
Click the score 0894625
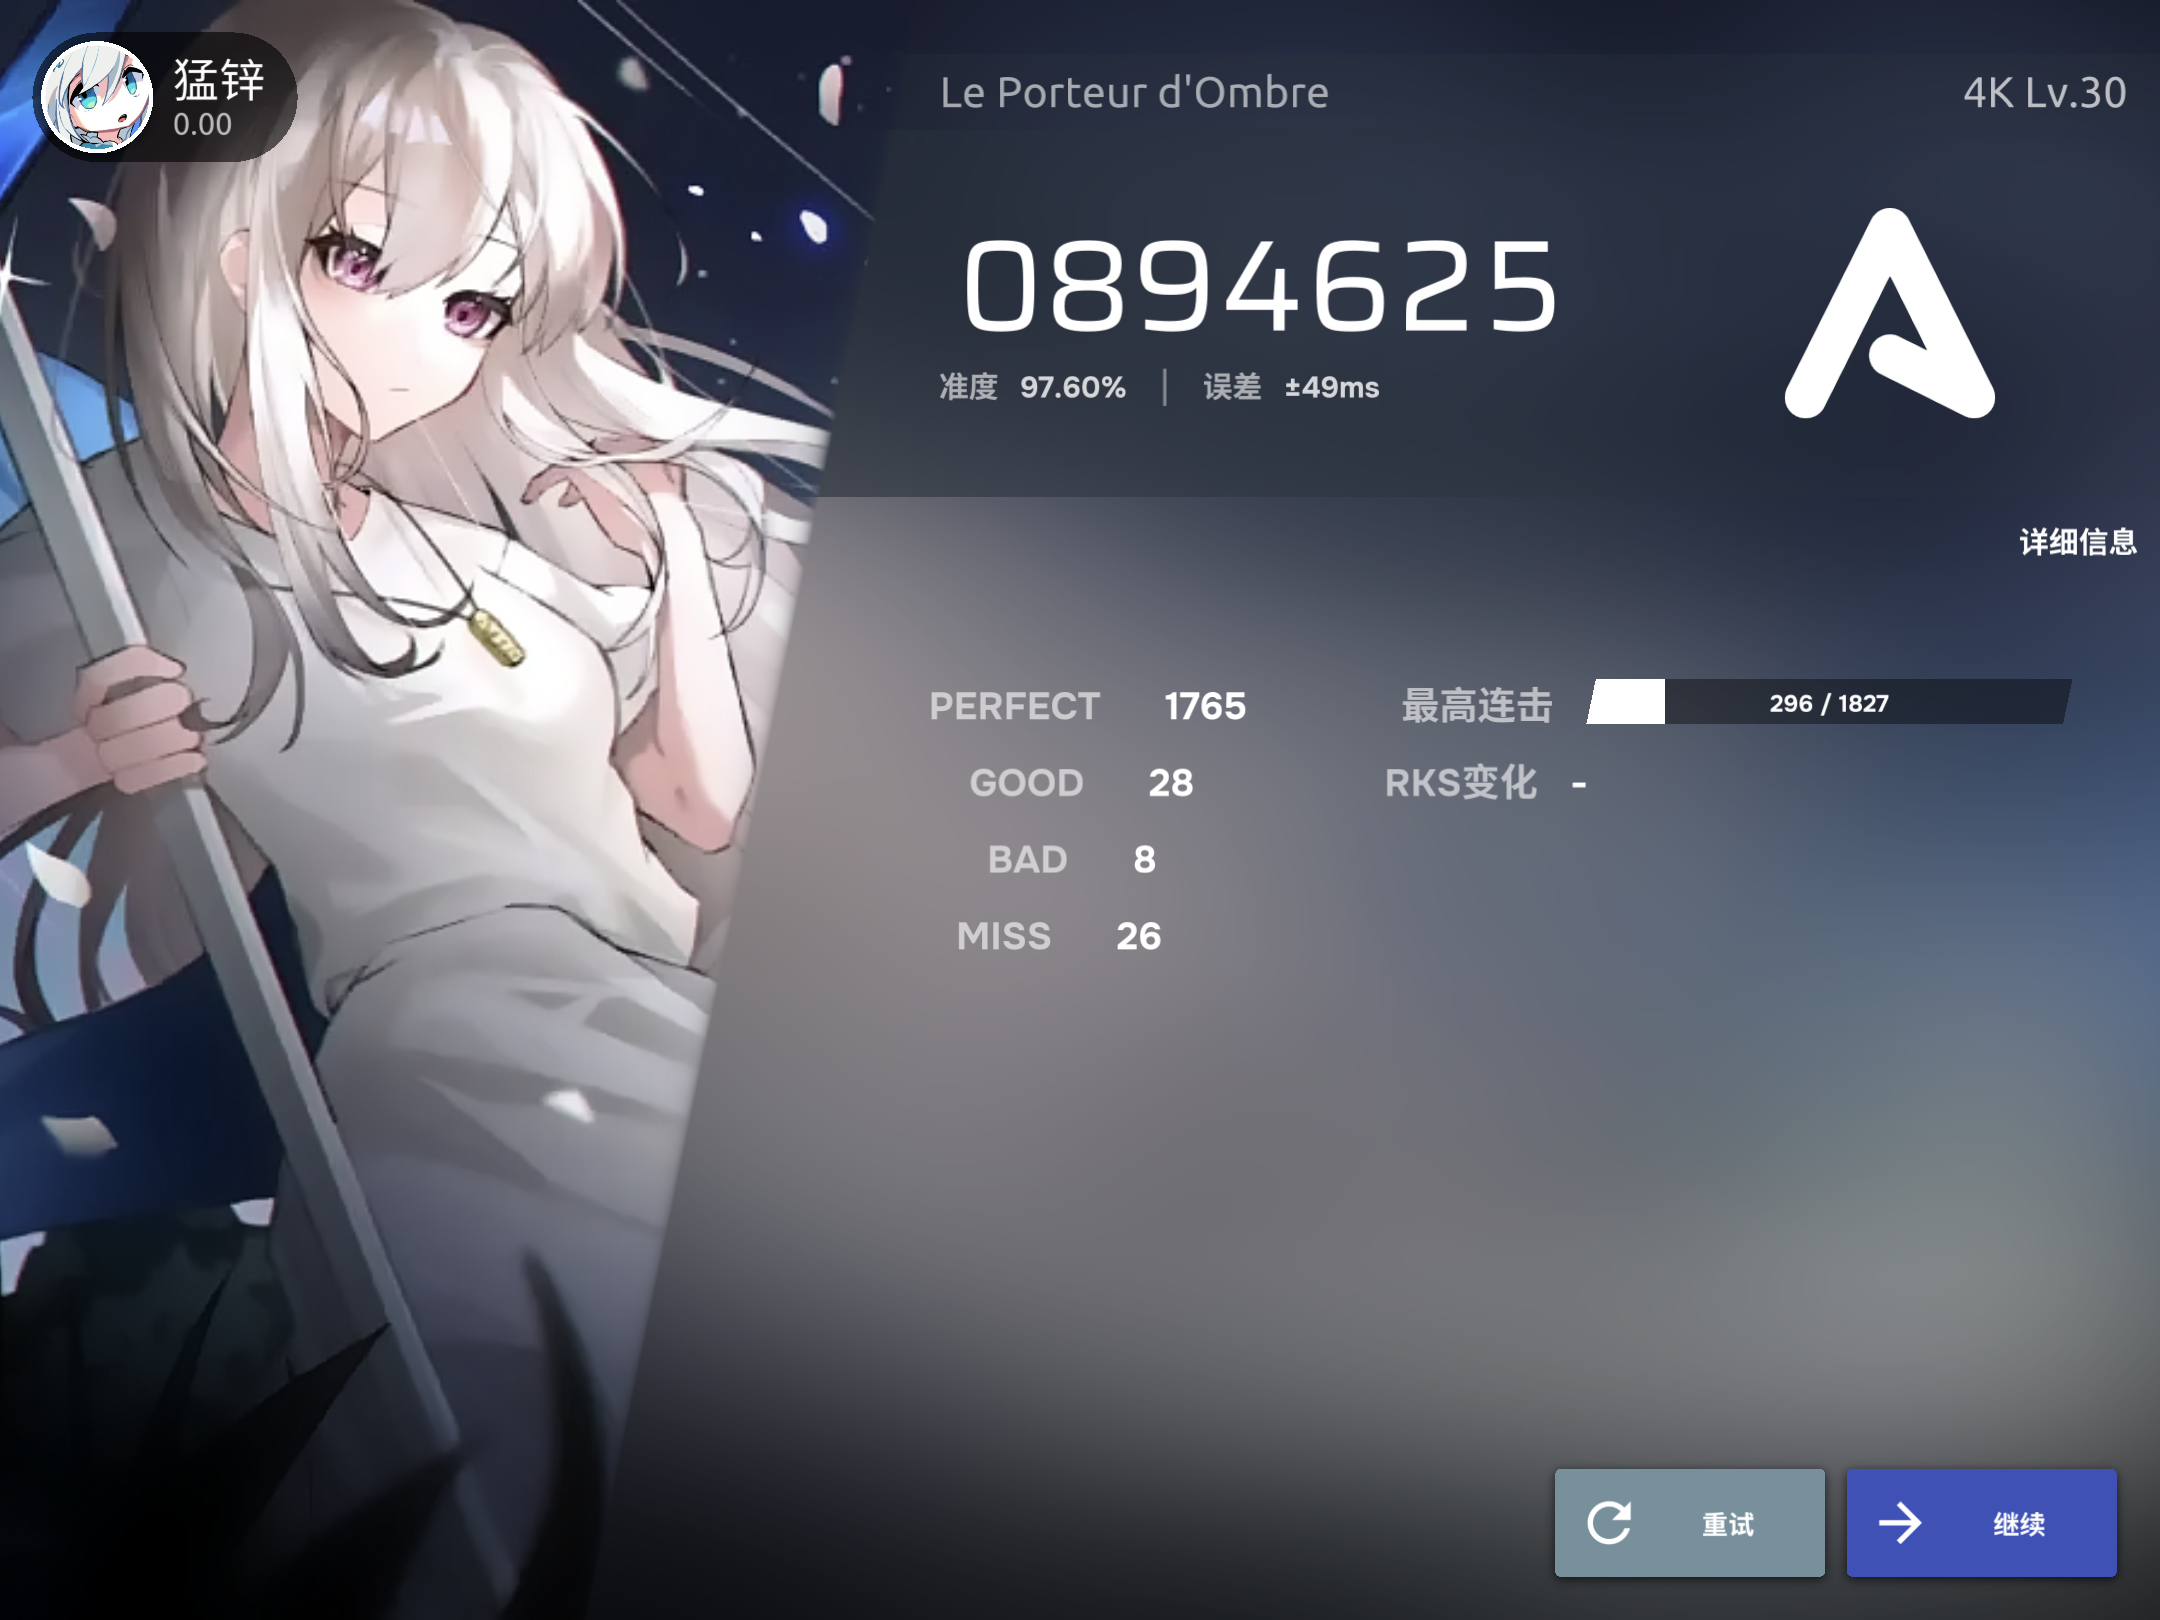click(1260, 286)
